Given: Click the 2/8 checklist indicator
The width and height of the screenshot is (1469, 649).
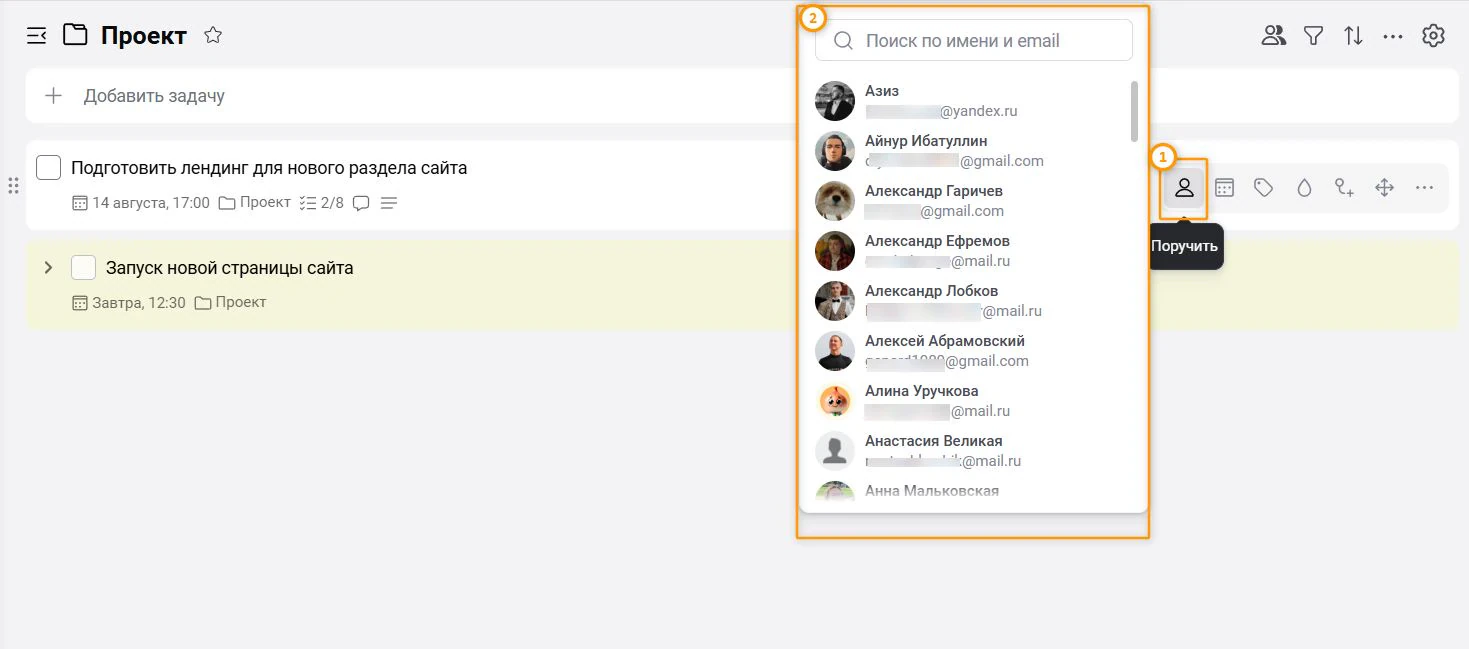Looking at the screenshot, I should [321, 203].
